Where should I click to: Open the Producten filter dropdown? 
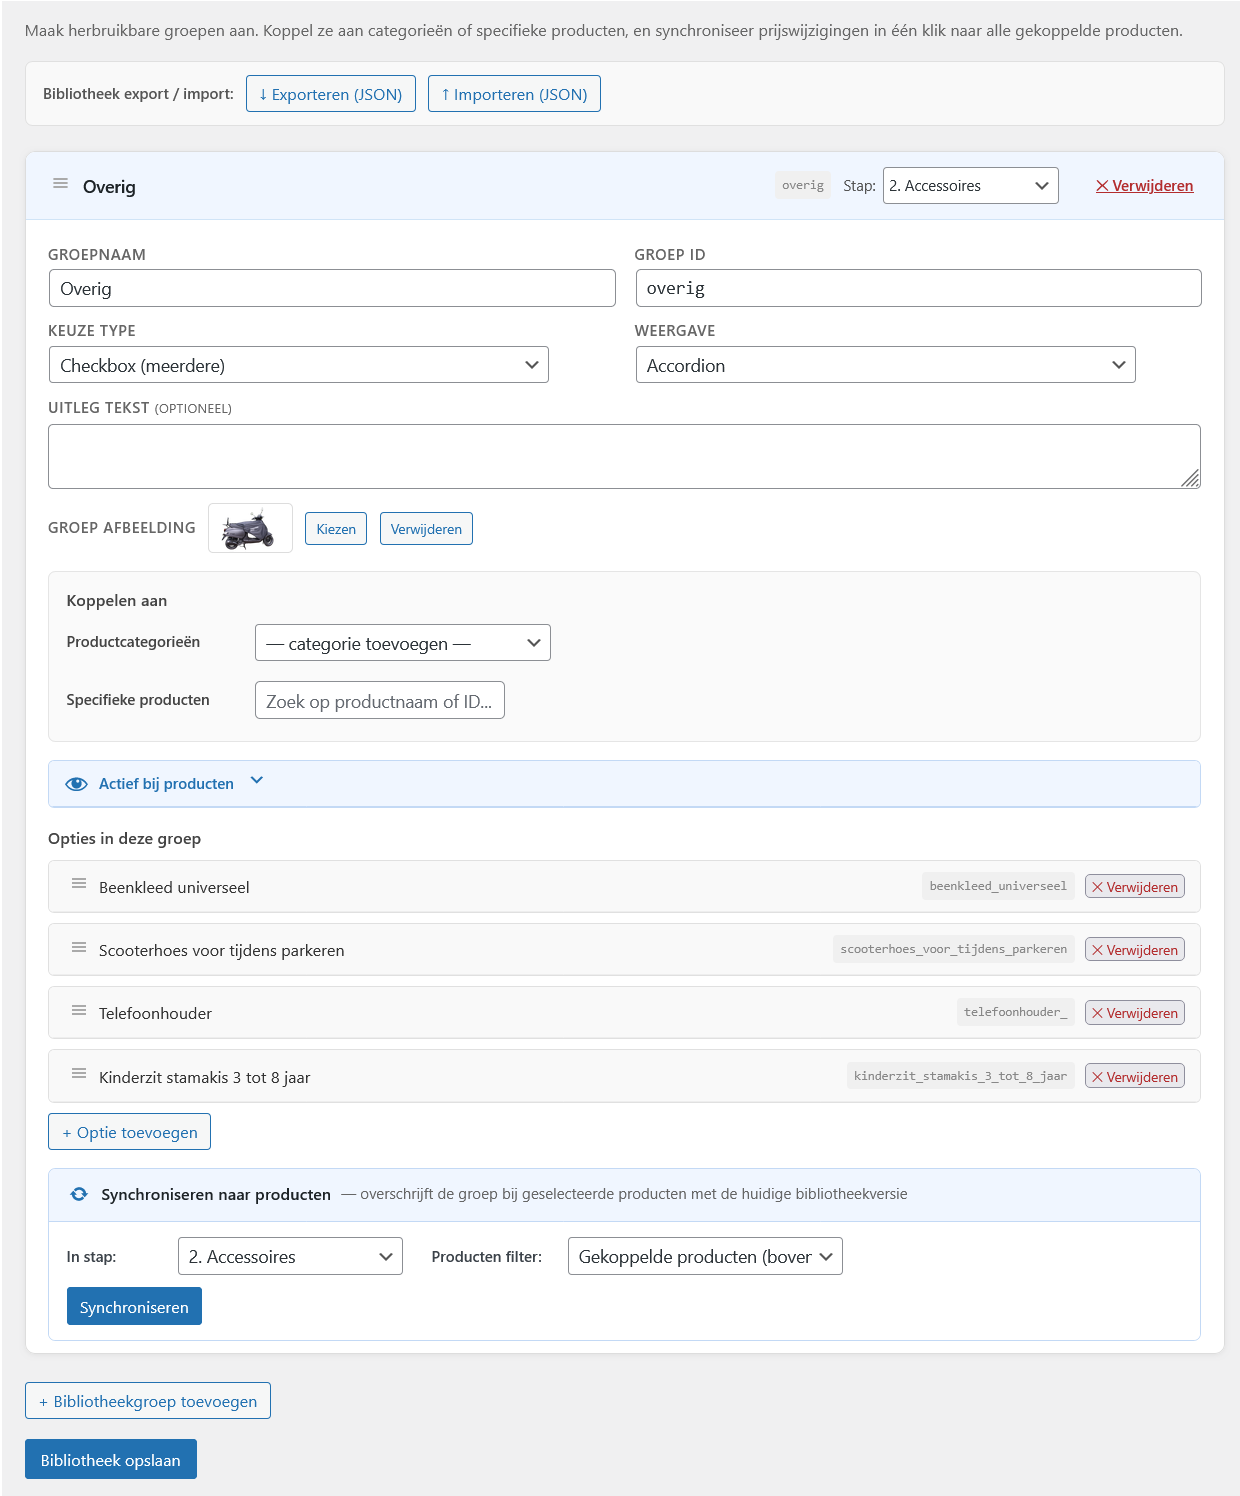tap(704, 1256)
